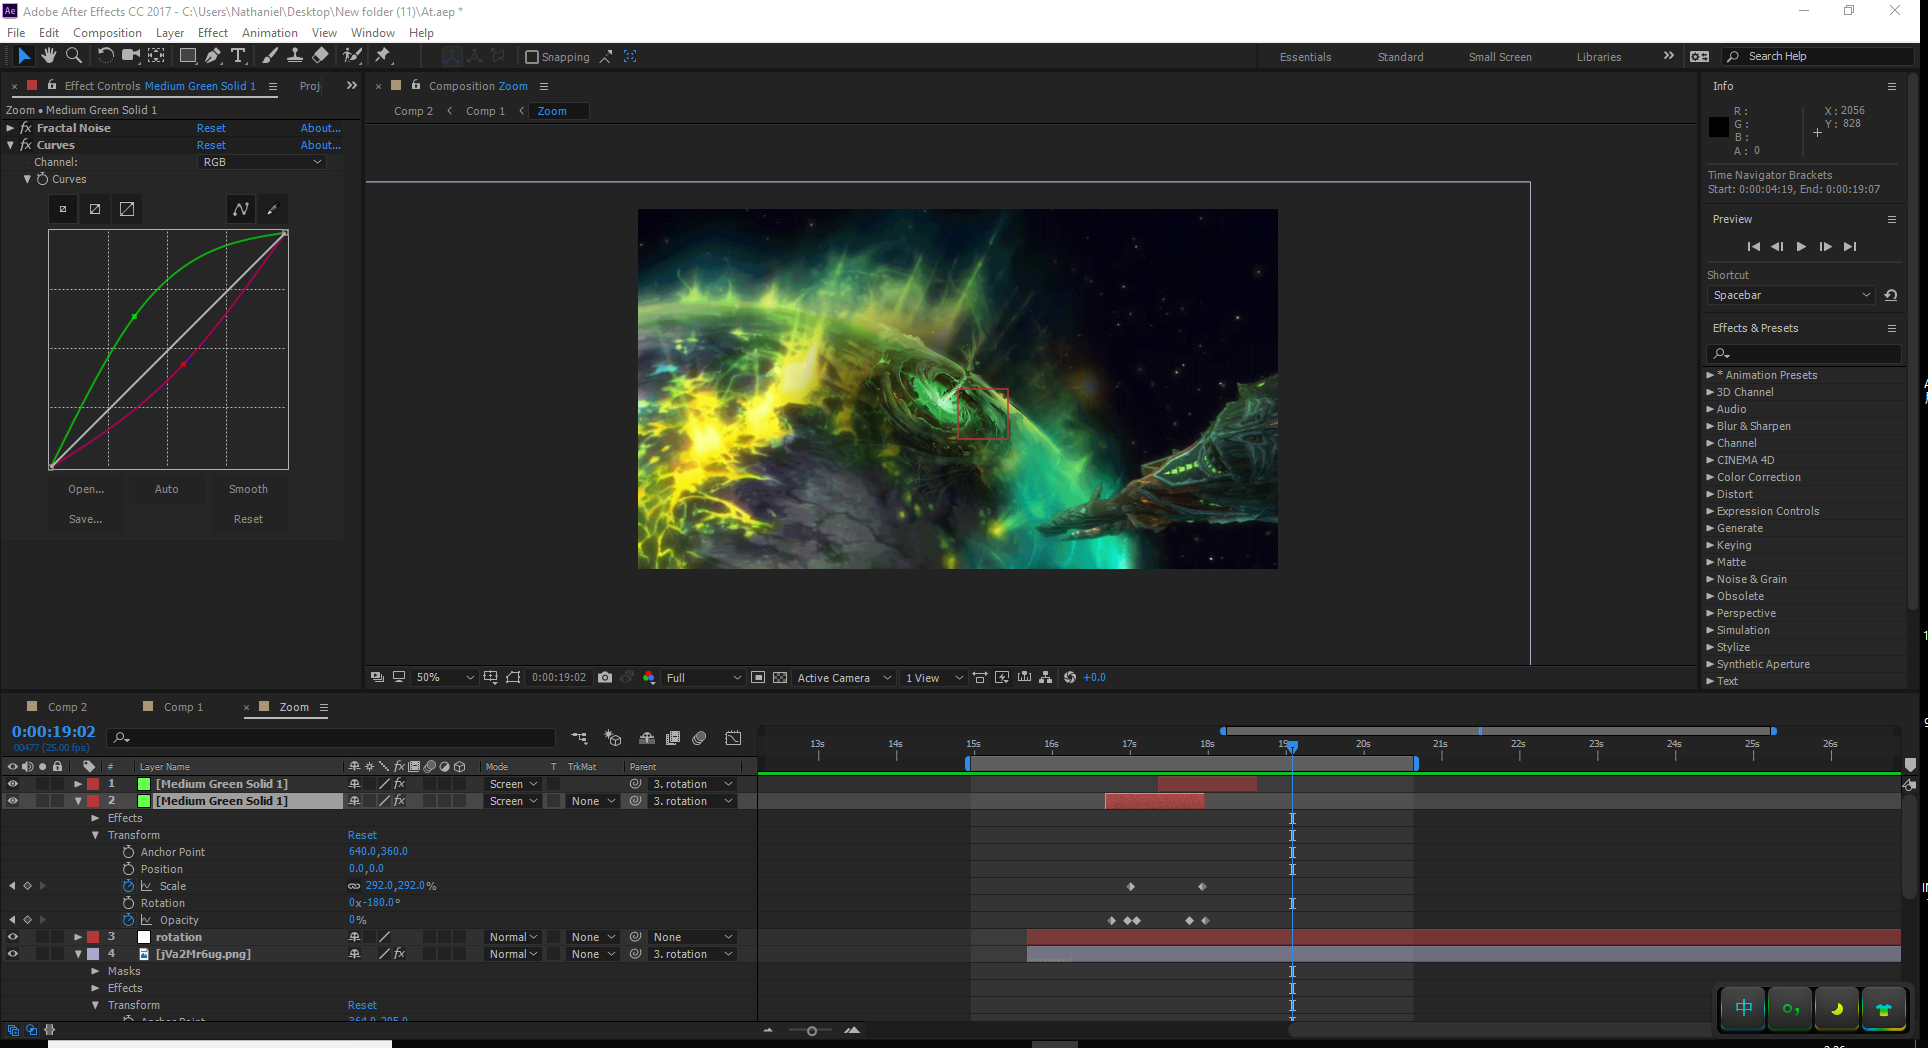Open the Curves Channel RGB dropdown

[262, 162]
